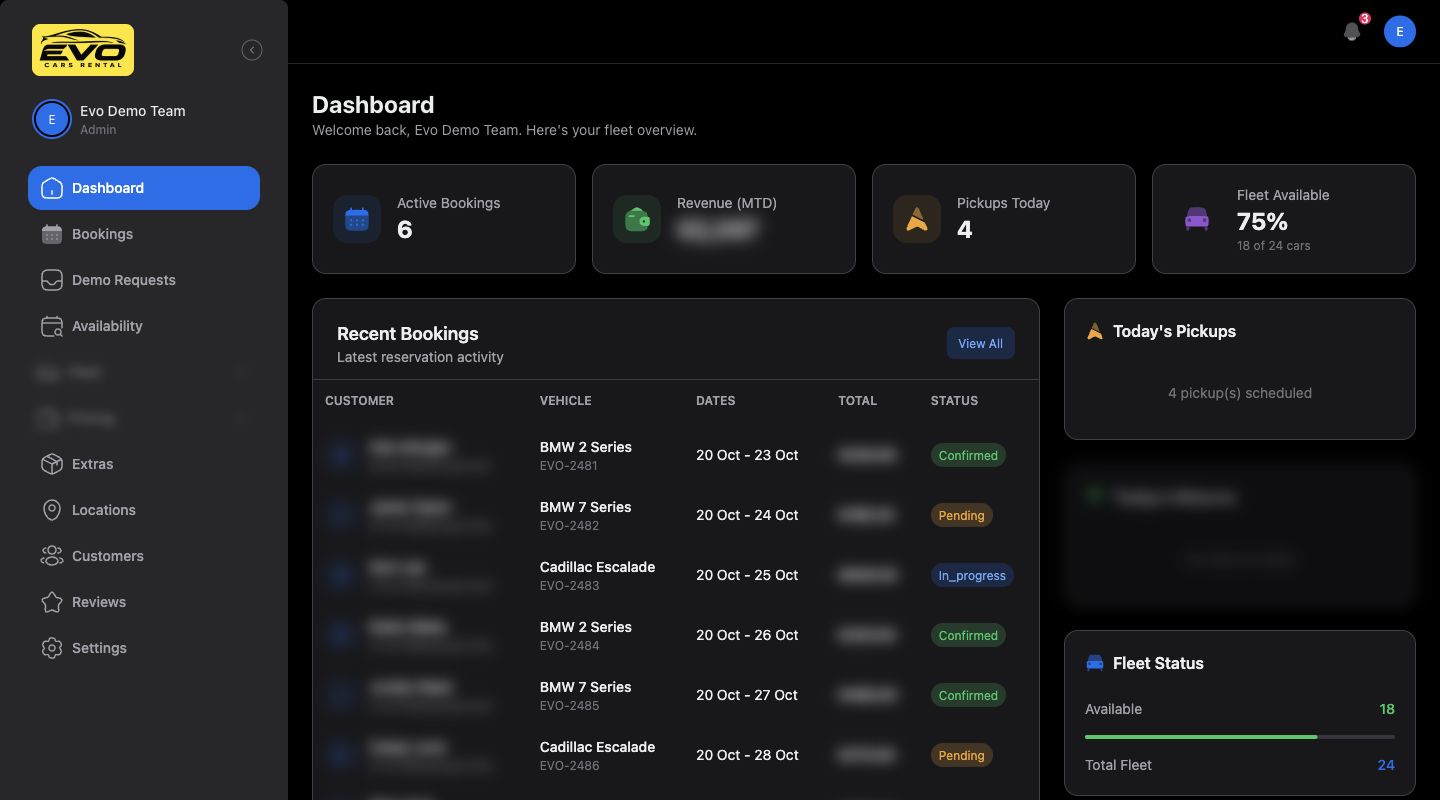
Task: Sort by the DATES column header
Action: pyautogui.click(x=716, y=400)
